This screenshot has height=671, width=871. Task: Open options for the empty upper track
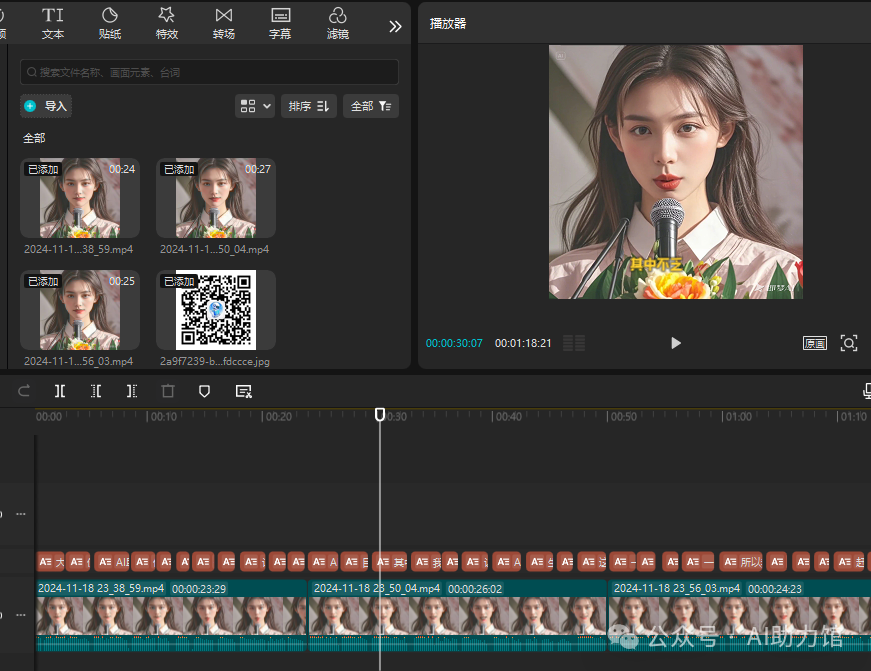(21, 514)
